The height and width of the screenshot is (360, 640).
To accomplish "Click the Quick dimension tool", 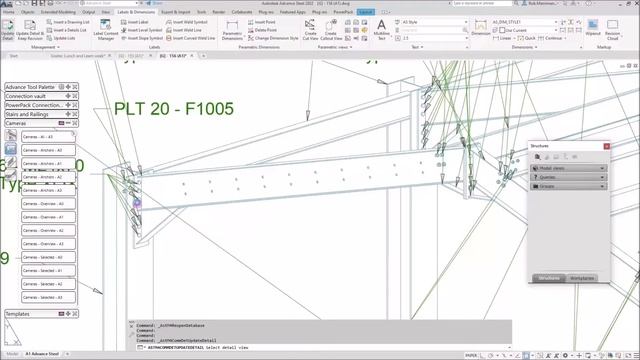I will point(527,38).
